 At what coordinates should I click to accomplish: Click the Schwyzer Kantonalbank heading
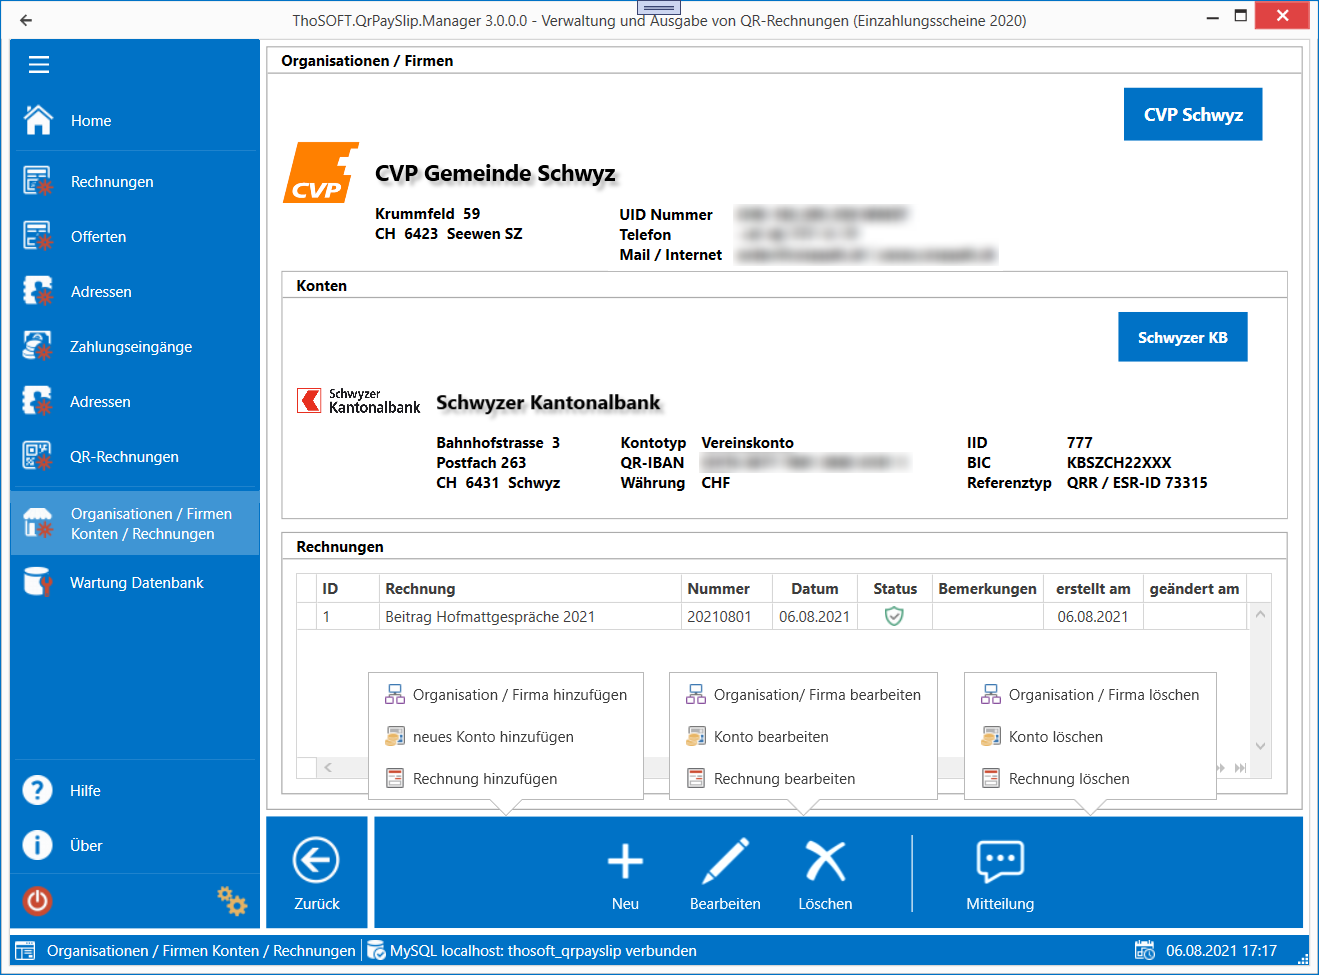(548, 402)
